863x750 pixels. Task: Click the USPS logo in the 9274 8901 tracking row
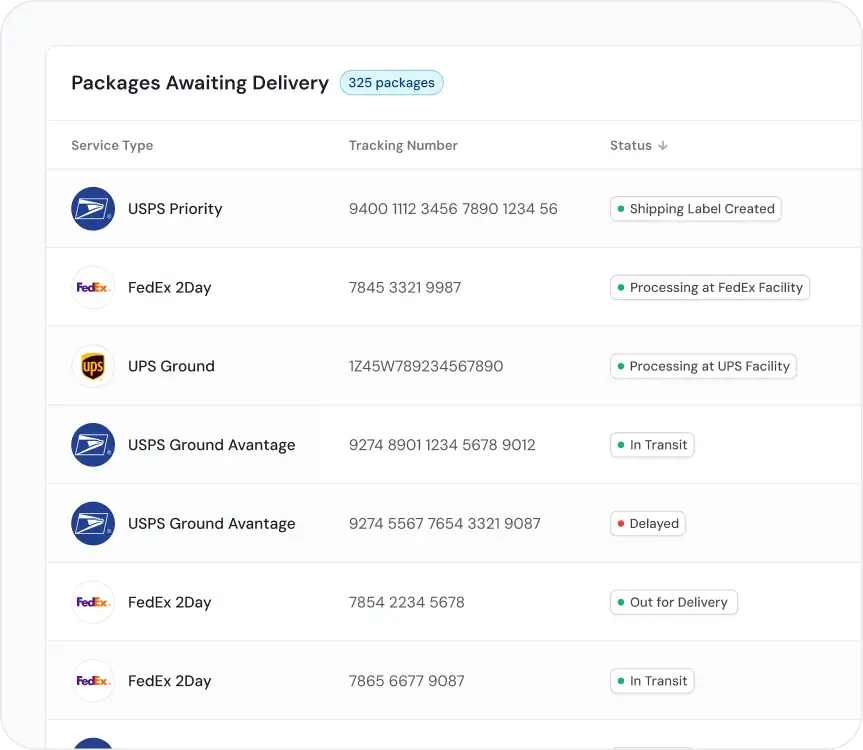point(93,445)
